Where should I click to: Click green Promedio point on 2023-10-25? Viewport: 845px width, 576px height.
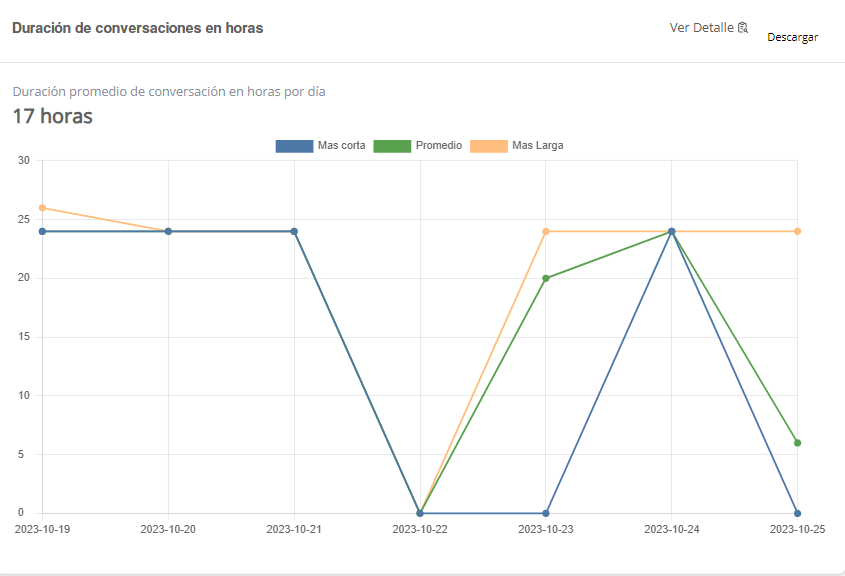click(797, 443)
